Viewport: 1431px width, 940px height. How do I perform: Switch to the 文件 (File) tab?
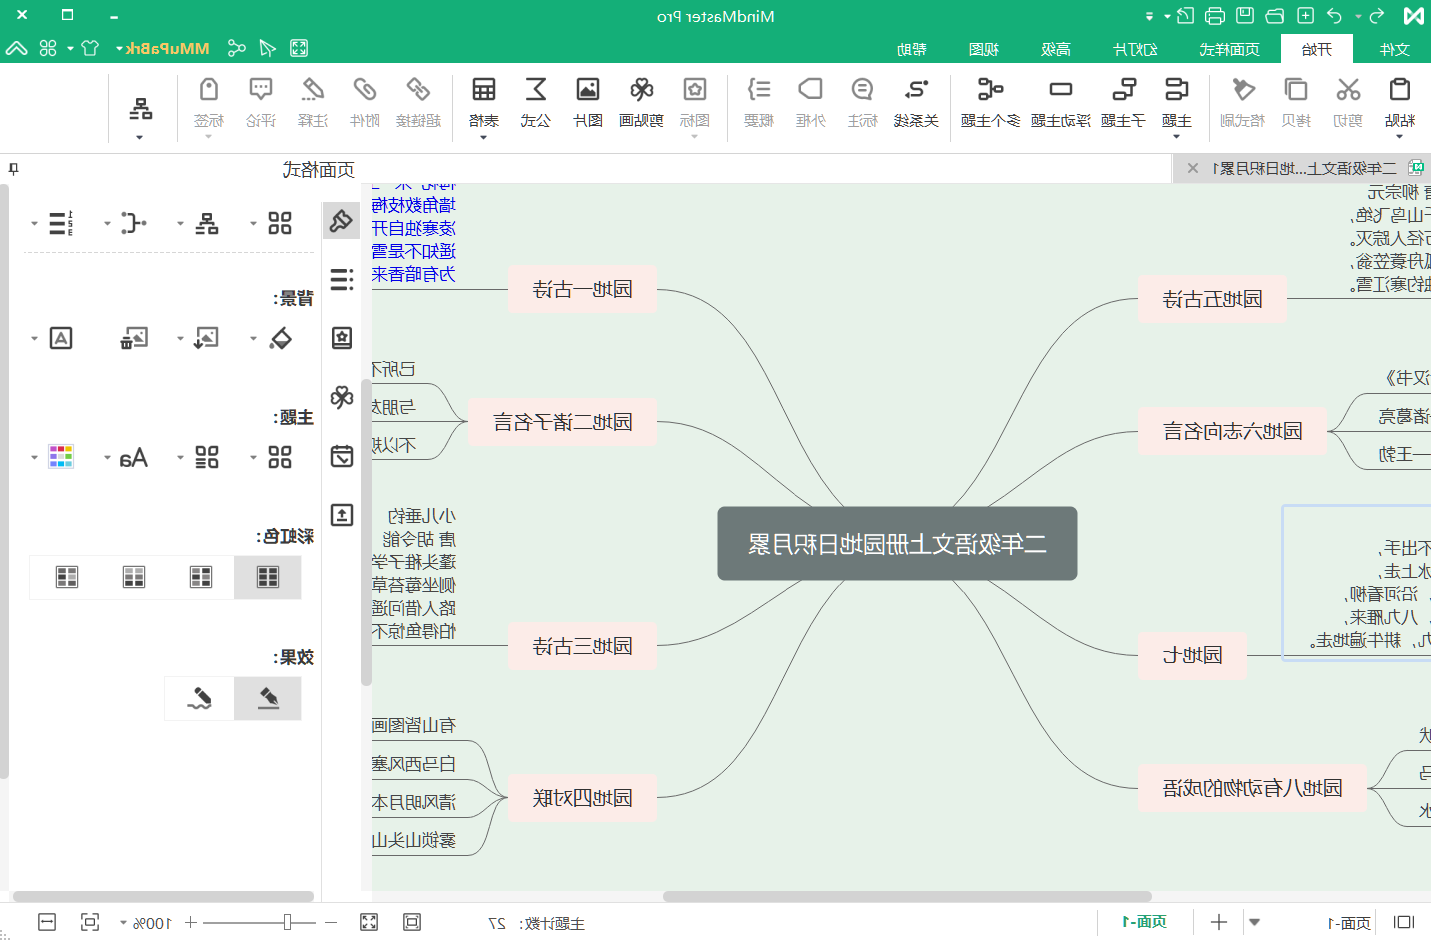tap(1394, 49)
